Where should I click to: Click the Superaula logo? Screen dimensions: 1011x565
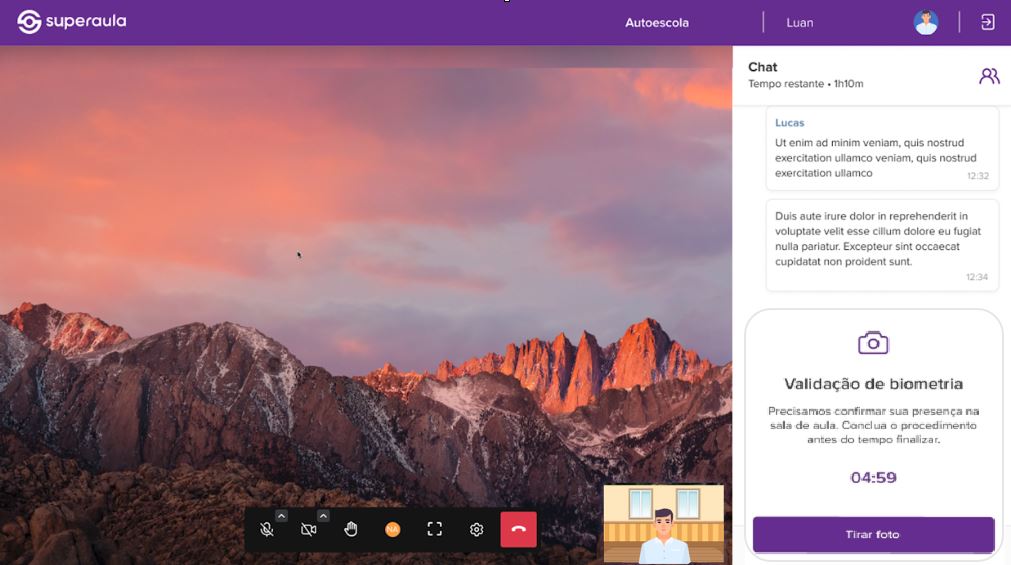pos(72,22)
